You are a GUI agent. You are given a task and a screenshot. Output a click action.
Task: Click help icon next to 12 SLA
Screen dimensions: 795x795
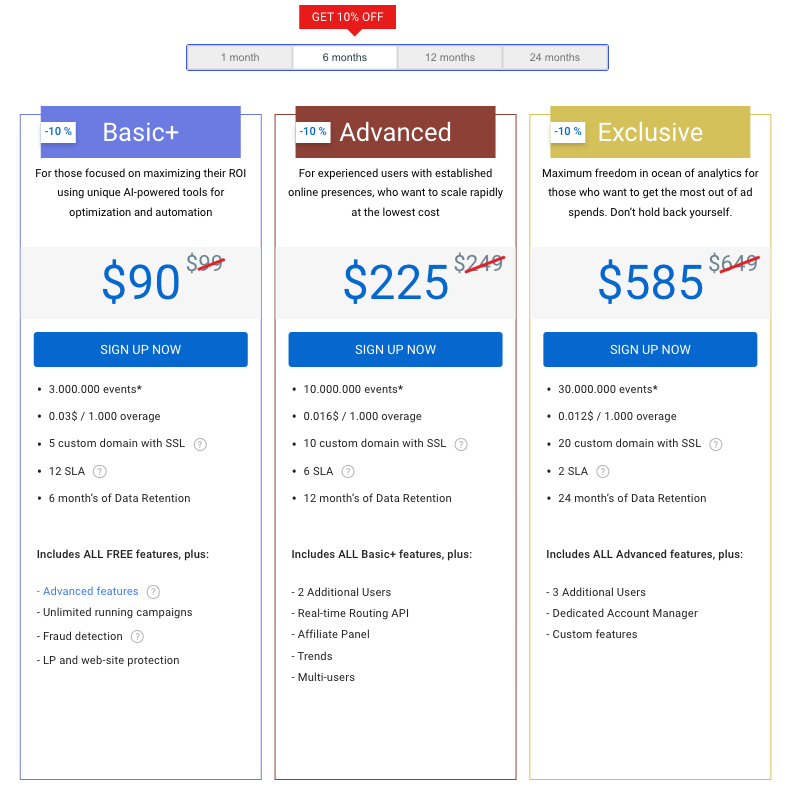coord(100,472)
